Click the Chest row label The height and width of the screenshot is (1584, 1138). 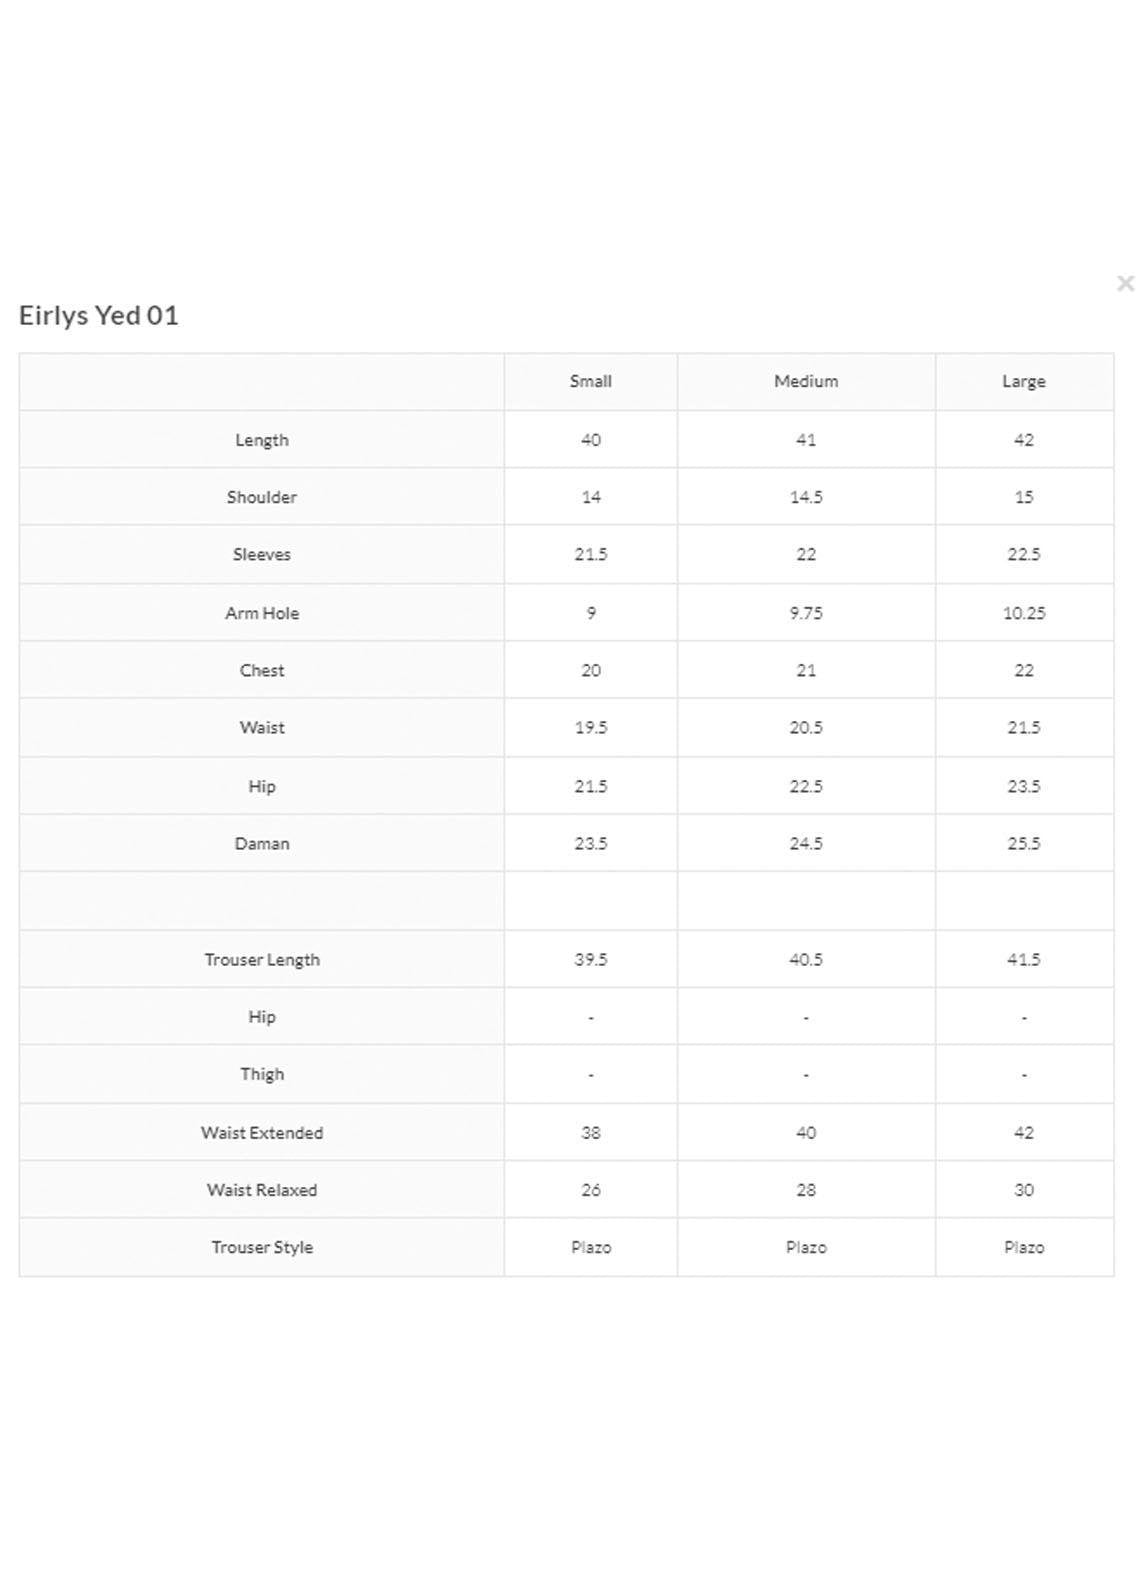pyautogui.click(x=262, y=670)
